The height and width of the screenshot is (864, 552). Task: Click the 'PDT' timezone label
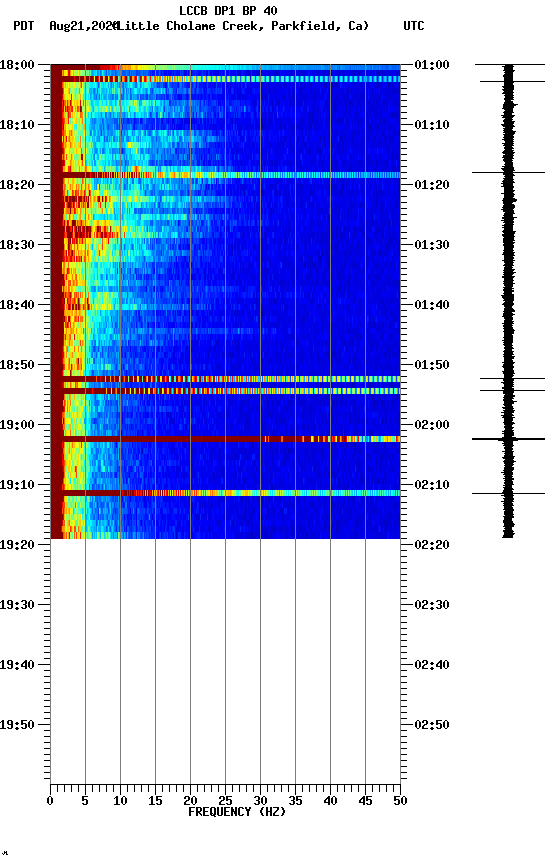pos(24,26)
